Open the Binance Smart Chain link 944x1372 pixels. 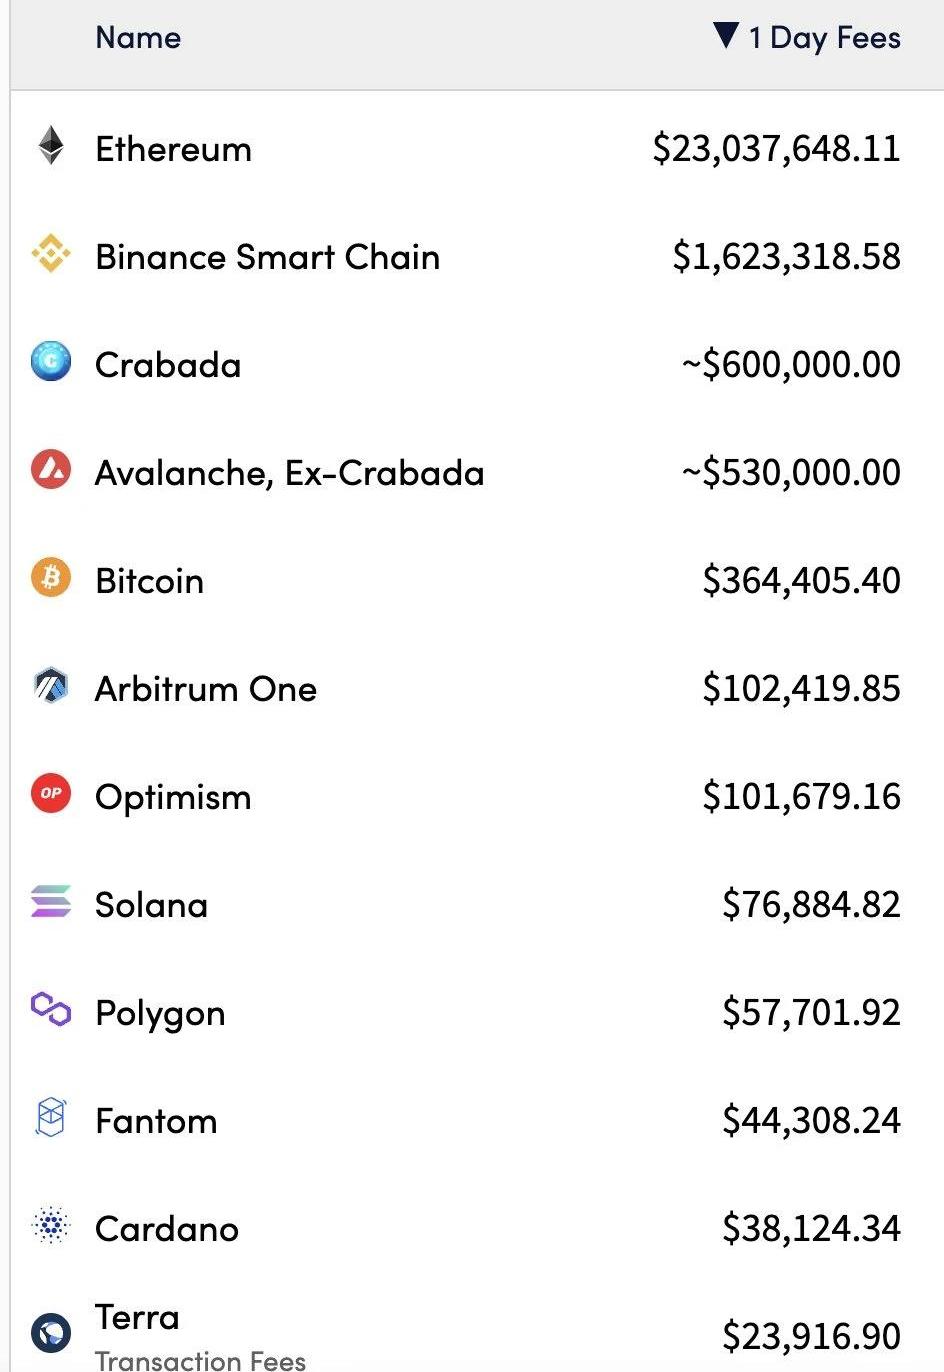point(267,257)
